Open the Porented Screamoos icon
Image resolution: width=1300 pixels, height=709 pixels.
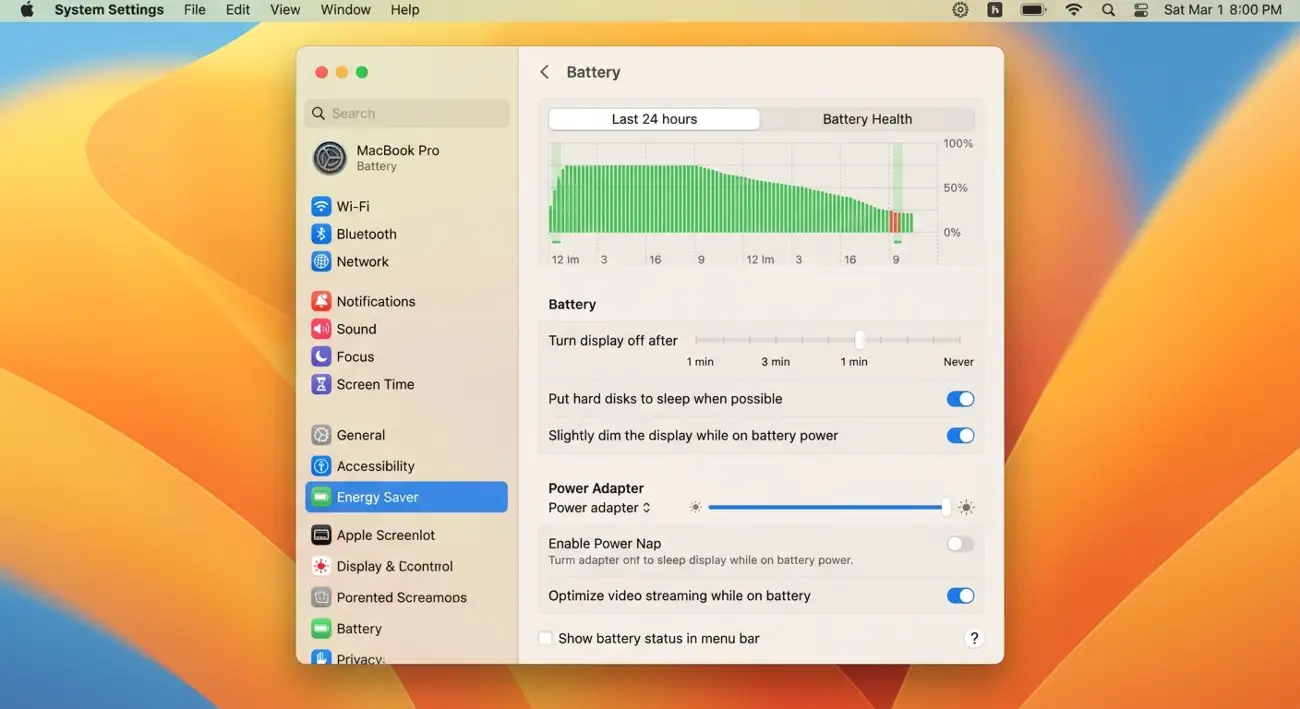tap(321, 597)
